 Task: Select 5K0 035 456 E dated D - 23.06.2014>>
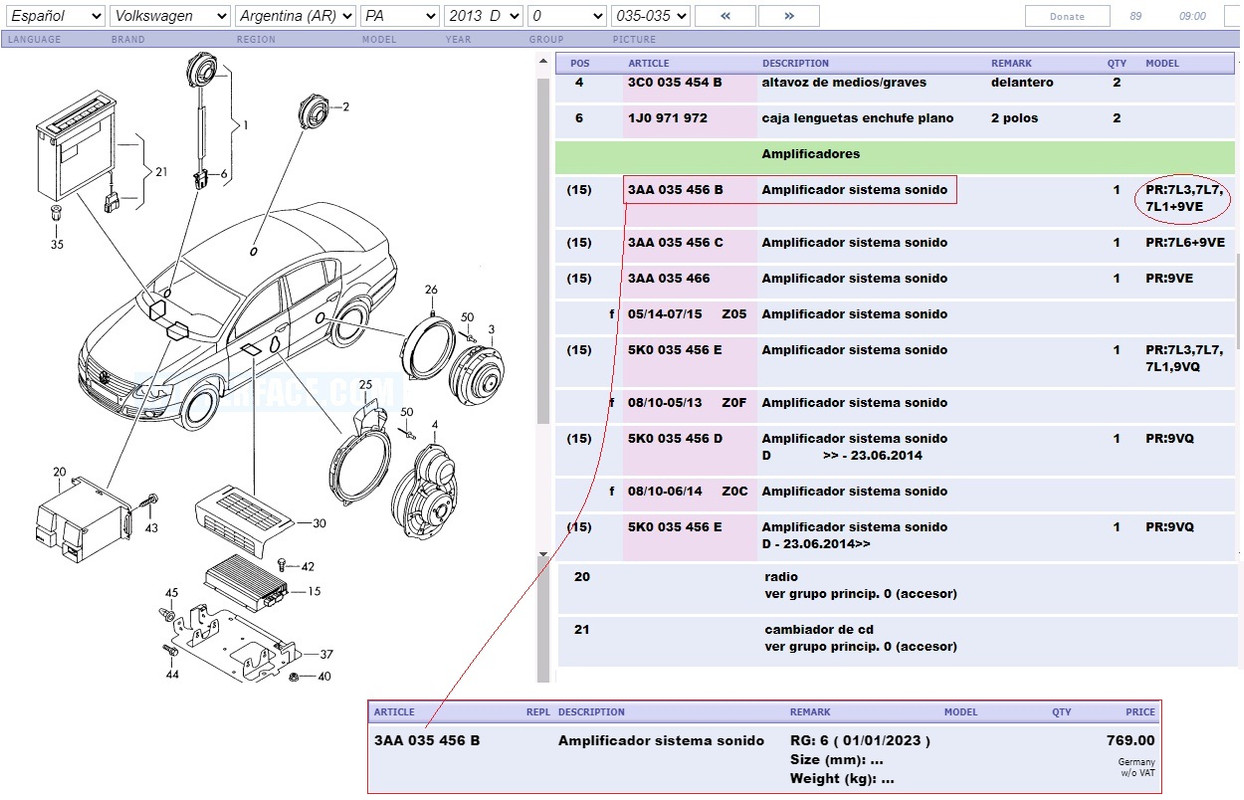click(676, 527)
